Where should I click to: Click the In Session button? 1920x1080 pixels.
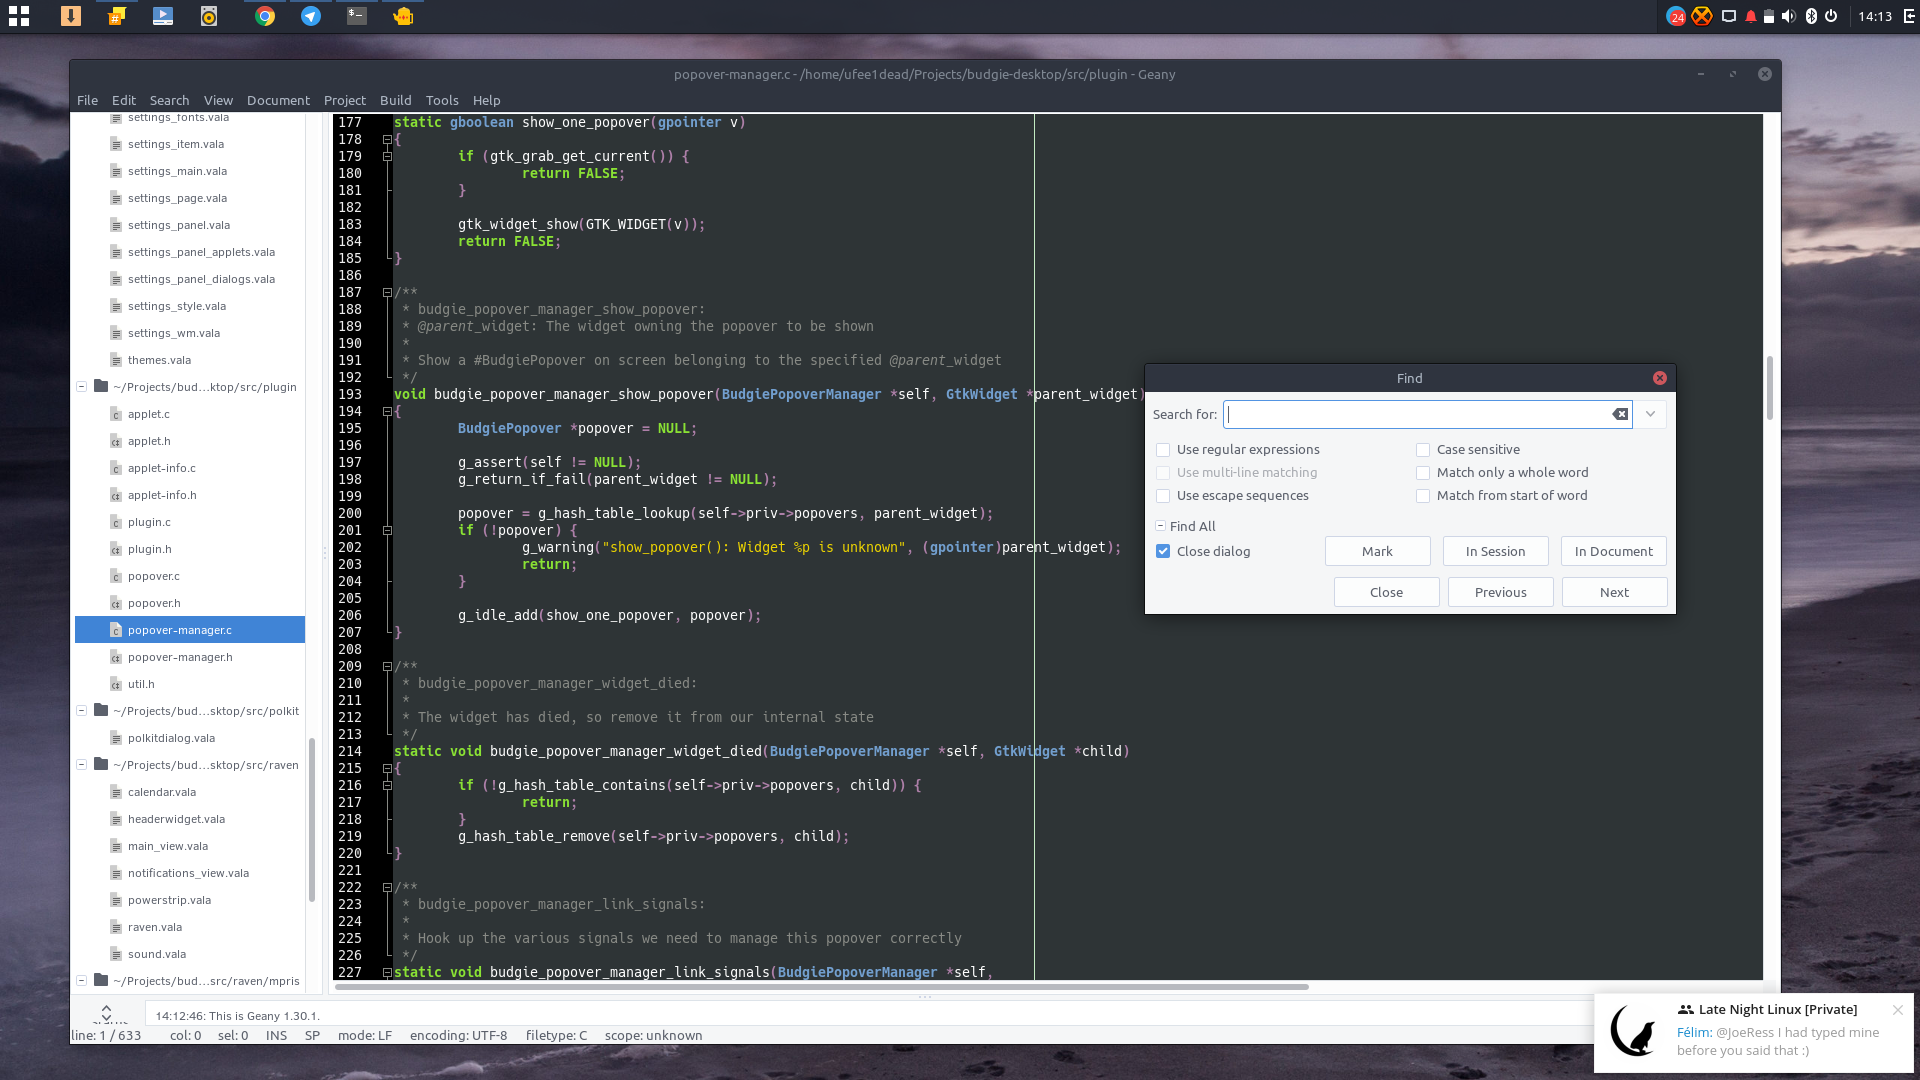[1495, 551]
